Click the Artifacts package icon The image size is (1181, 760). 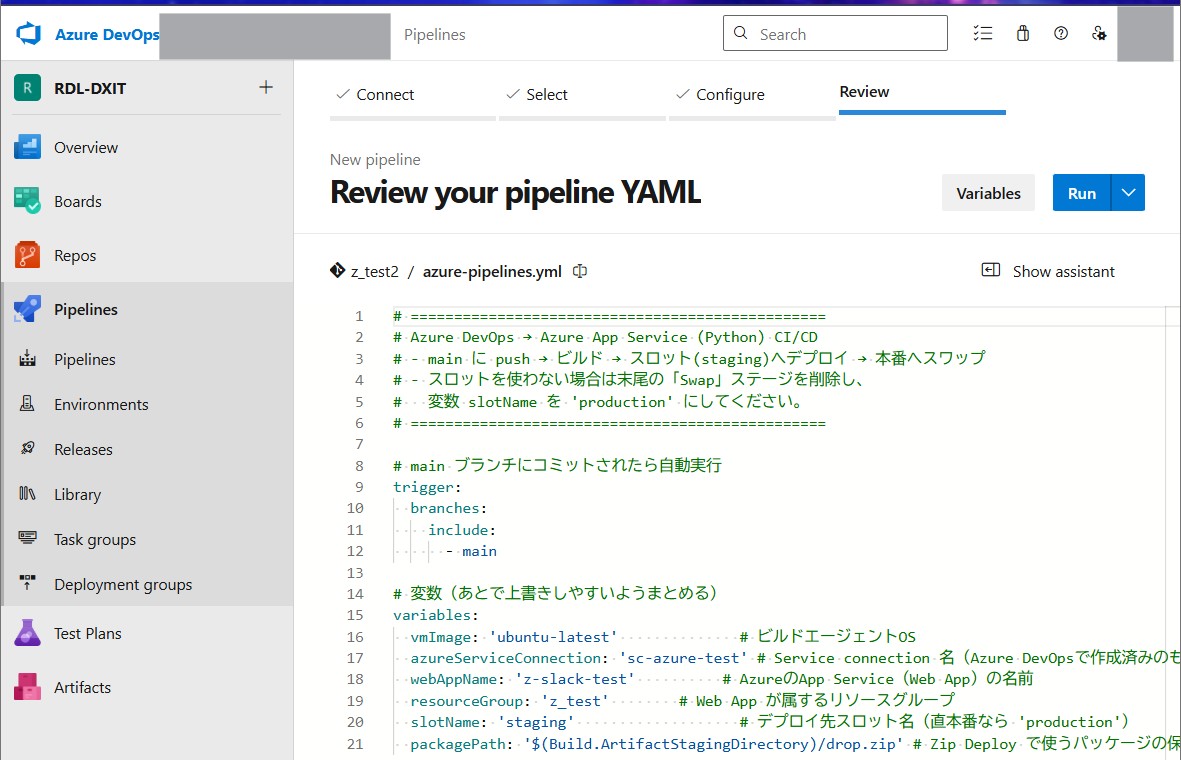click(x=28, y=687)
